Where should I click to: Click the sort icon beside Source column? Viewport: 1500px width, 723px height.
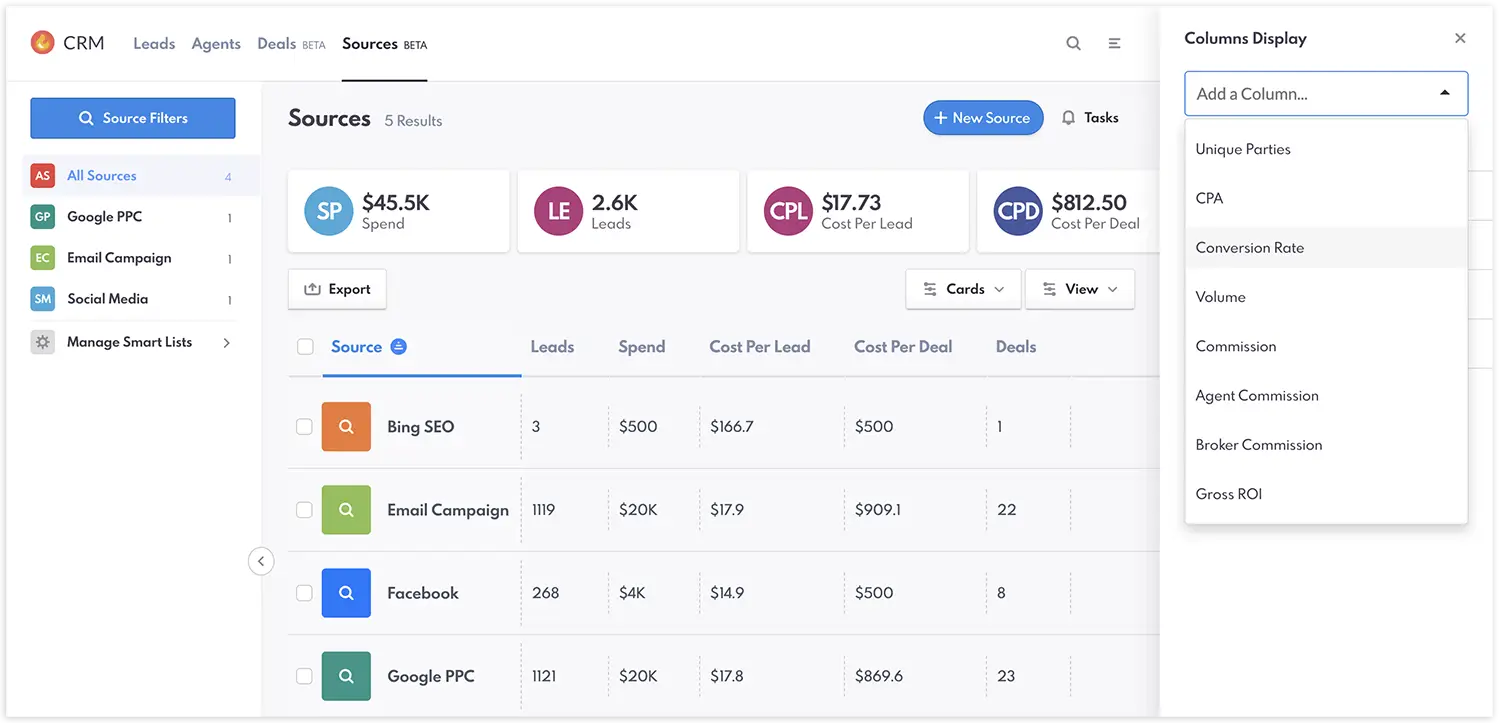pyautogui.click(x=398, y=347)
